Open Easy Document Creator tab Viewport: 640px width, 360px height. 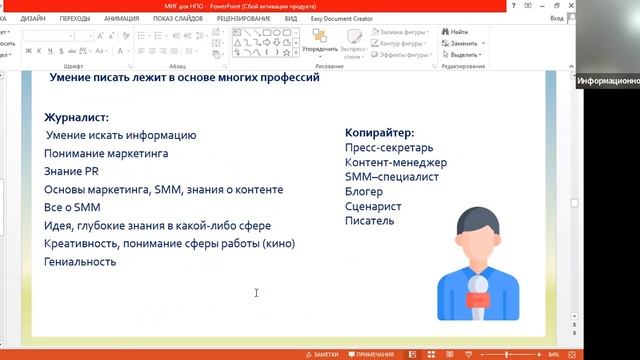click(342, 19)
